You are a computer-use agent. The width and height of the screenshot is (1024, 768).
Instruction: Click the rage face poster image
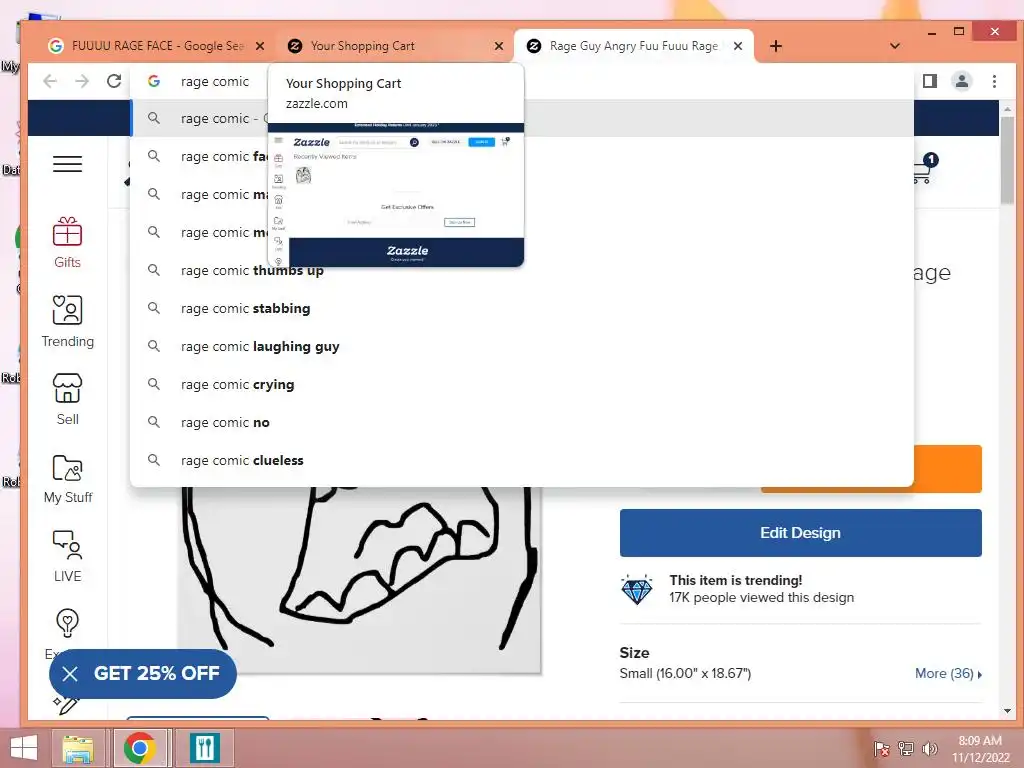pyautogui.click(x=359, y=580)
